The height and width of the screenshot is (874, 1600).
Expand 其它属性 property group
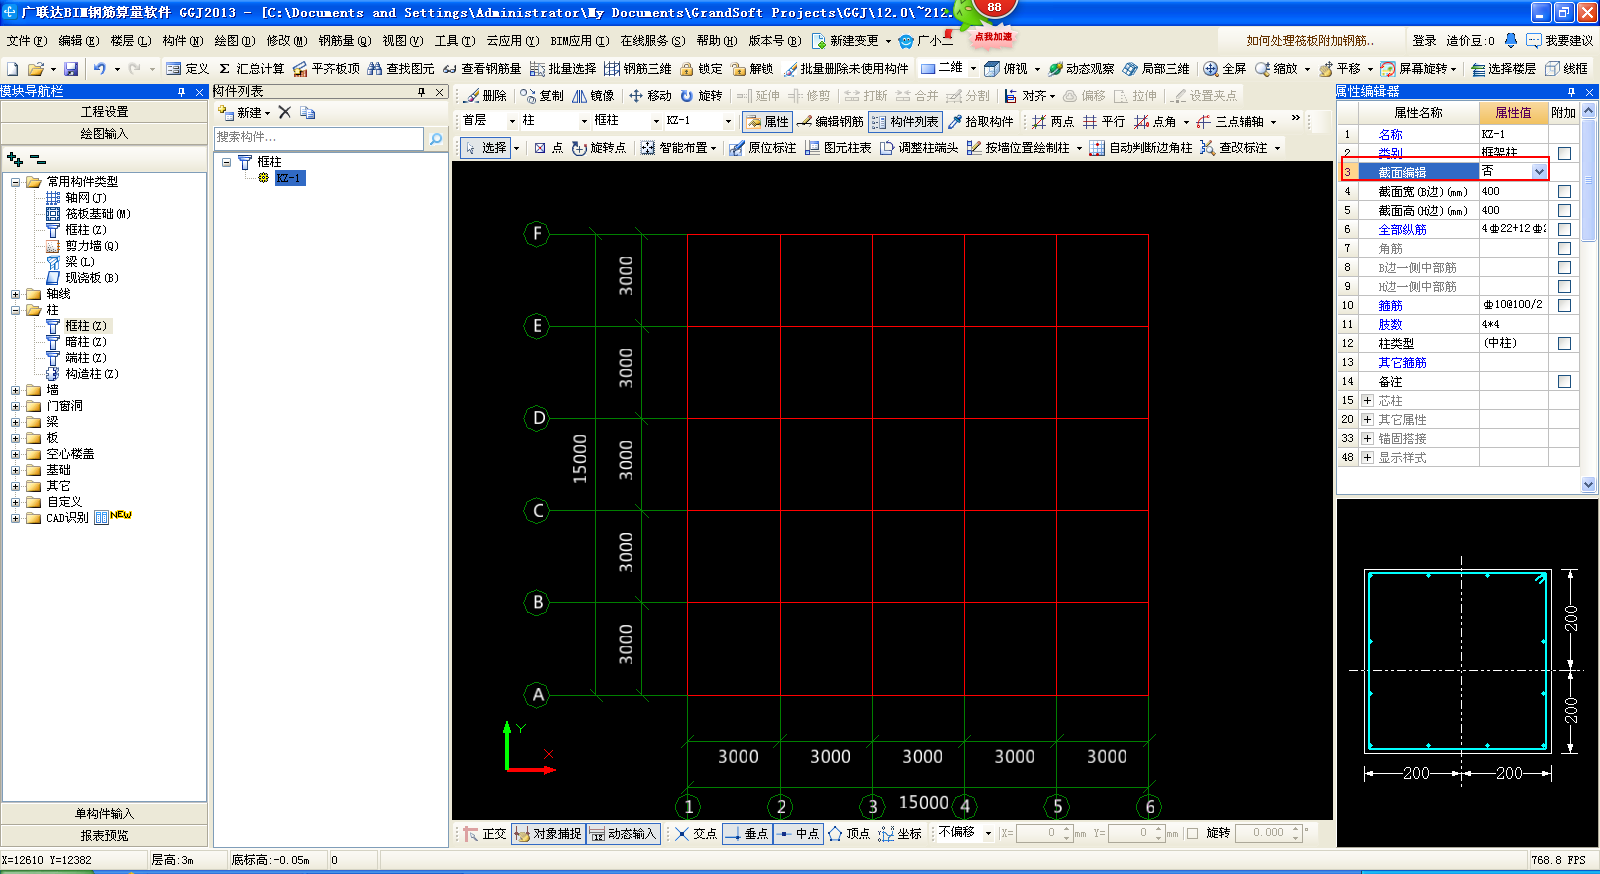click(1367, 419)
